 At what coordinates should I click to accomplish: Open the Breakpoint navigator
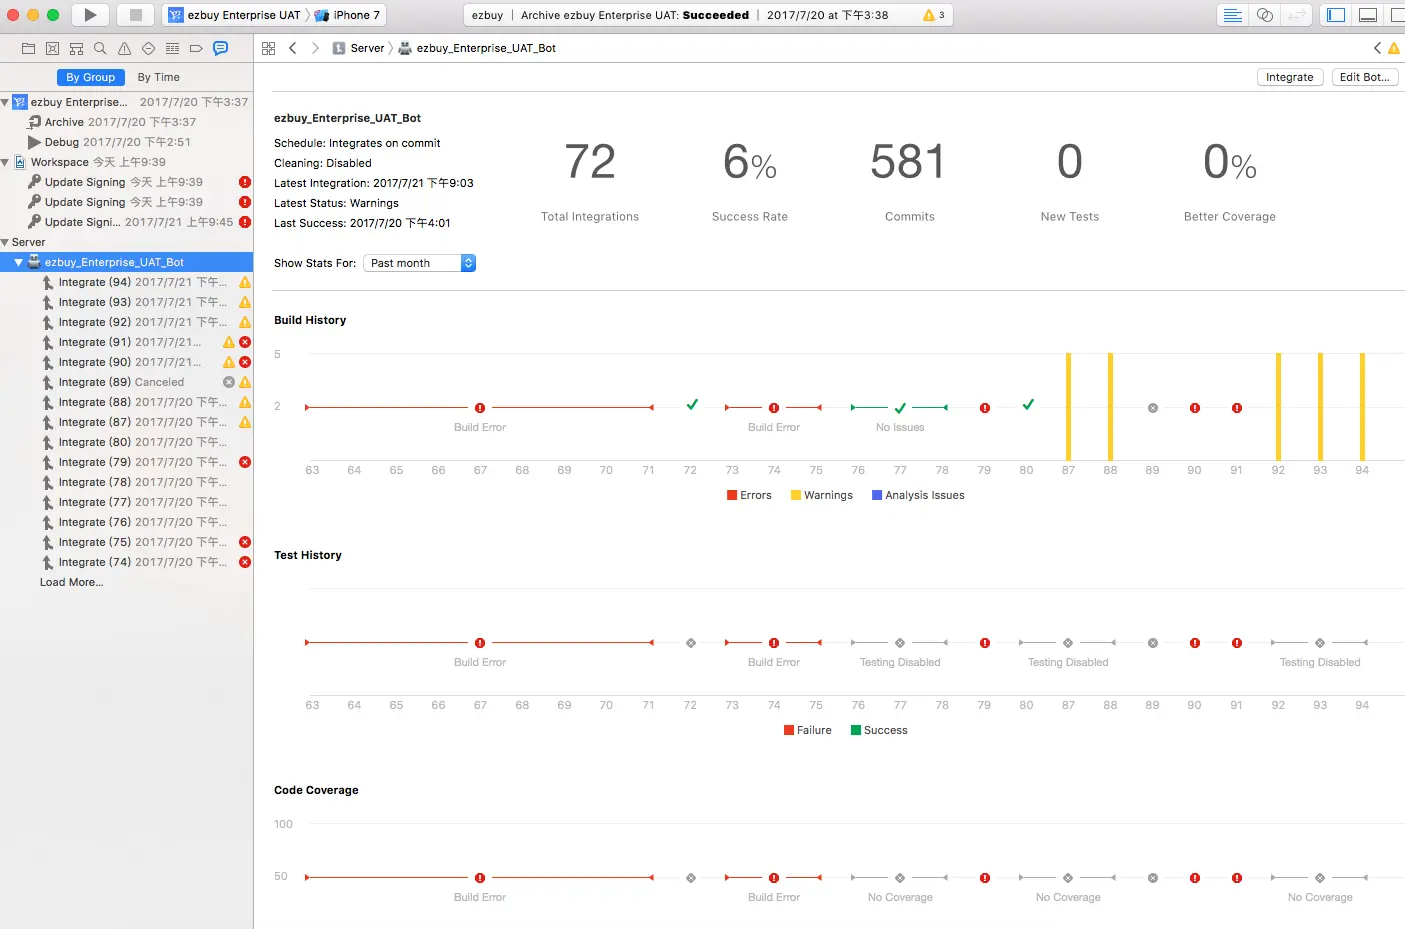coord(196,48)
